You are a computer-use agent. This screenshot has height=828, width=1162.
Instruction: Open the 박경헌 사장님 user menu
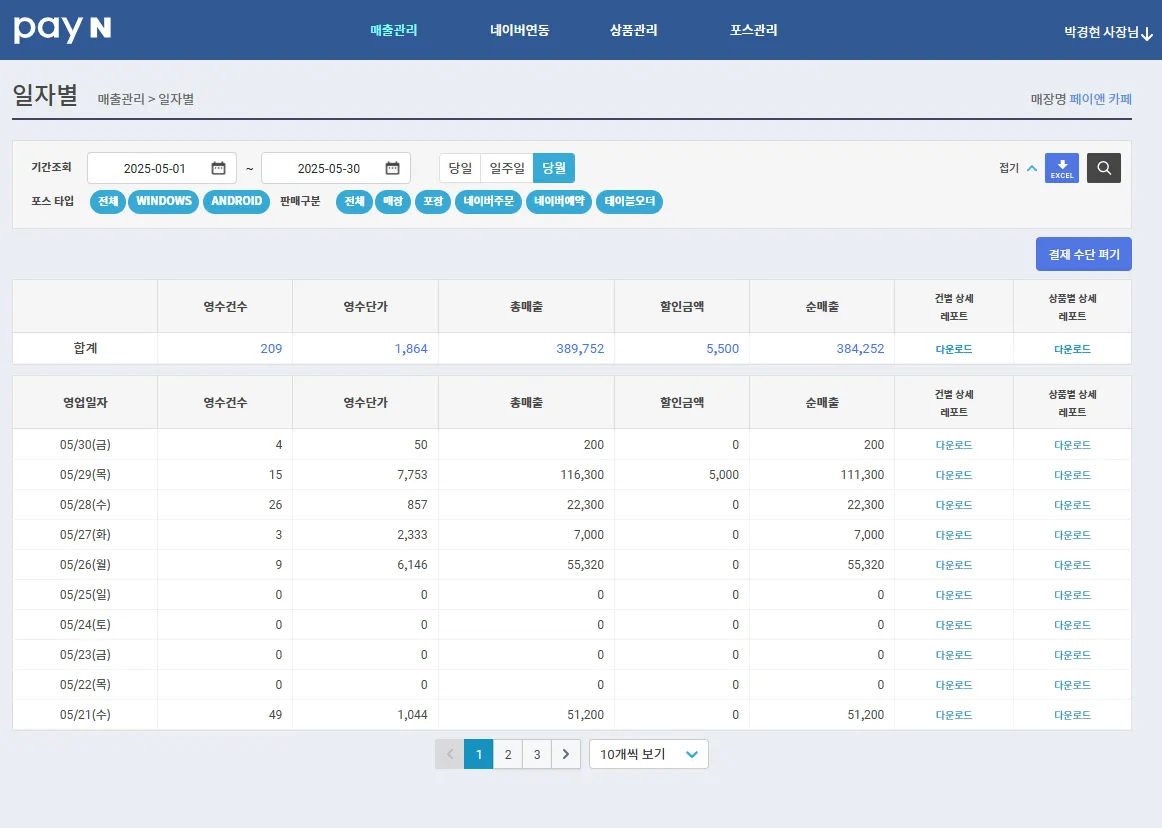1109,32
